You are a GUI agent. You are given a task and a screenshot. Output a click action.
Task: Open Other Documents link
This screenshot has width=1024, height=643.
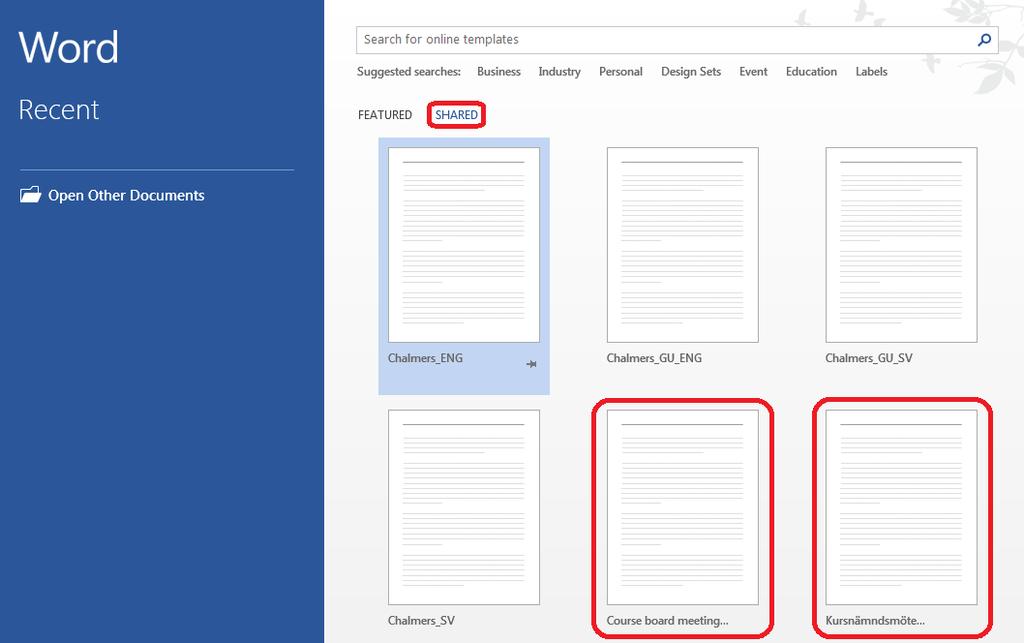coord(126,195)
